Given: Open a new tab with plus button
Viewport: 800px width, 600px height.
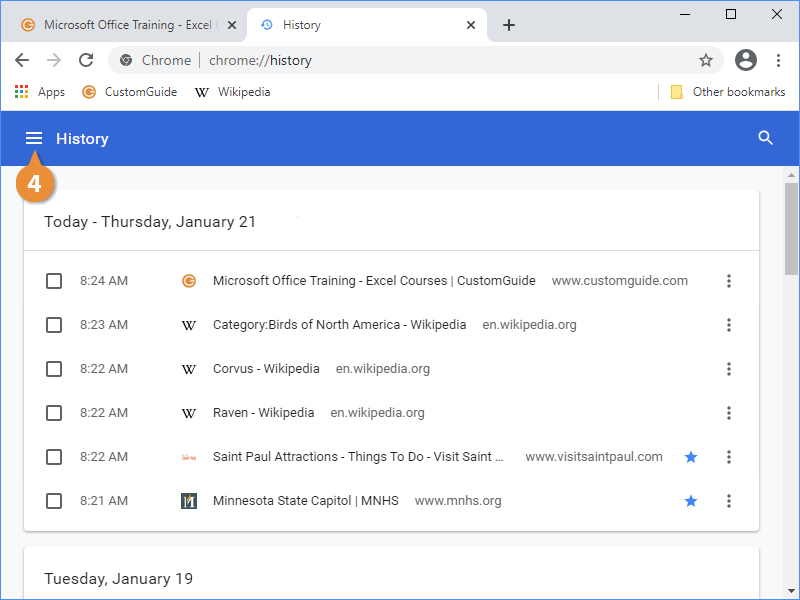Looking at the screenshot, I should (x=509, y=25).
